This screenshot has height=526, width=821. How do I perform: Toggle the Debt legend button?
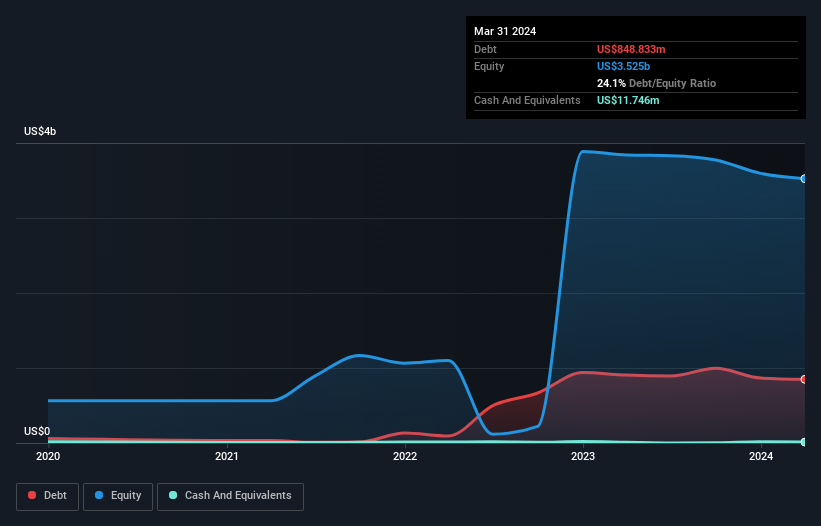(x=47, y=496)
